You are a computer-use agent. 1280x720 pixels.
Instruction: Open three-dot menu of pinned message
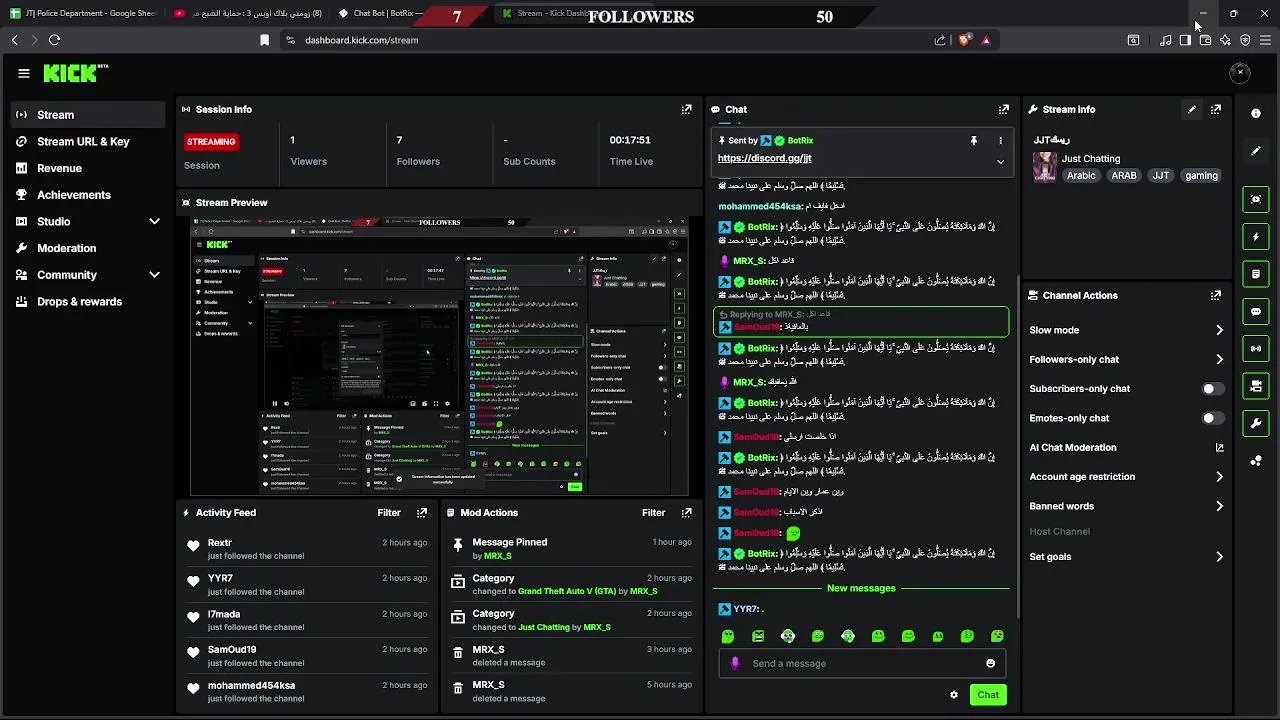point(1000,141)
